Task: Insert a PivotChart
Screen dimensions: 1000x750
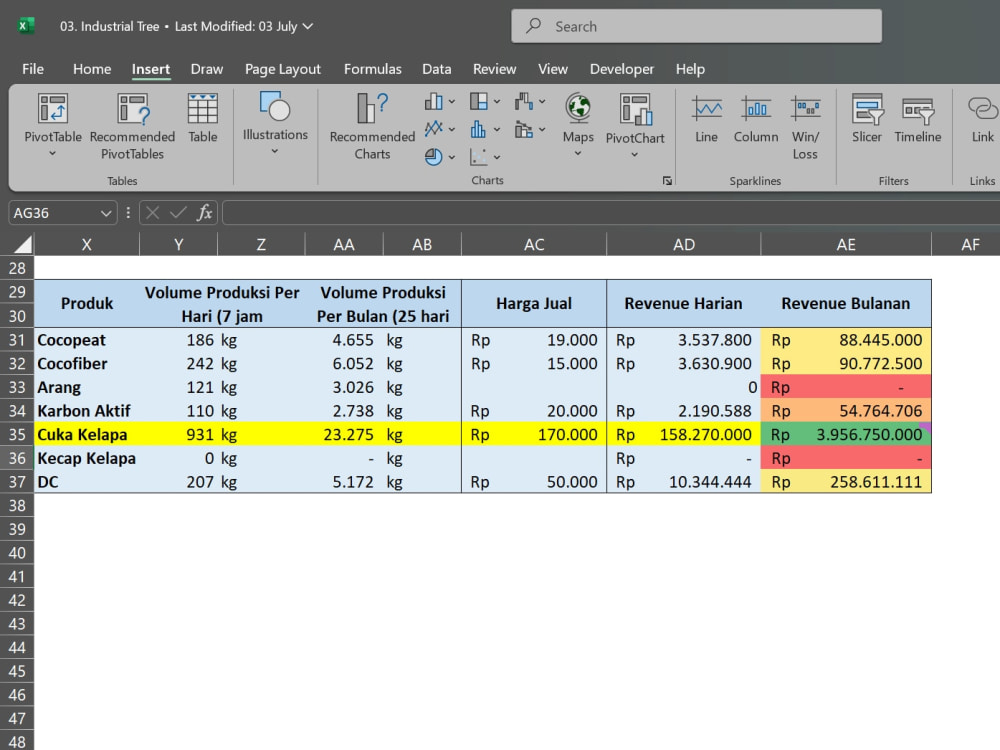Action: coord(635,126)
